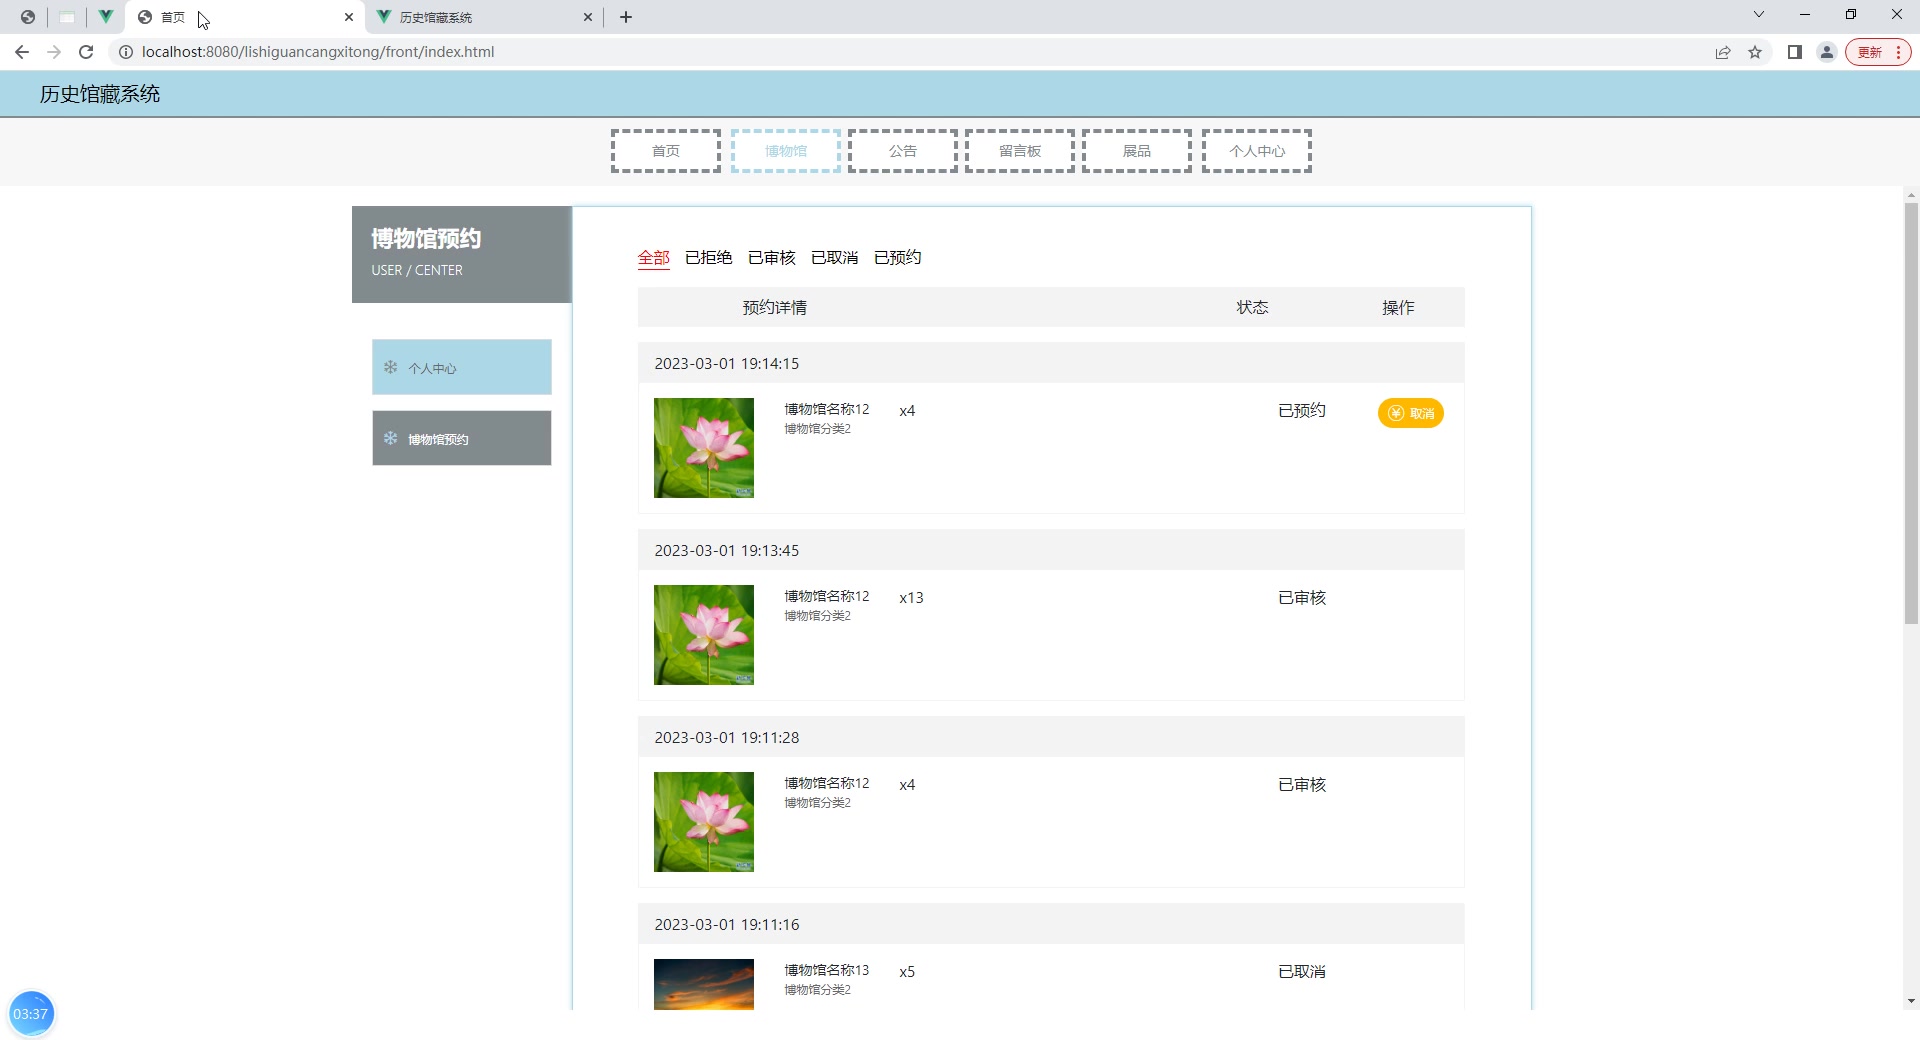Close the 历史馆藏系统 browser tab
1920x1040 pixels.
(588, 17)
